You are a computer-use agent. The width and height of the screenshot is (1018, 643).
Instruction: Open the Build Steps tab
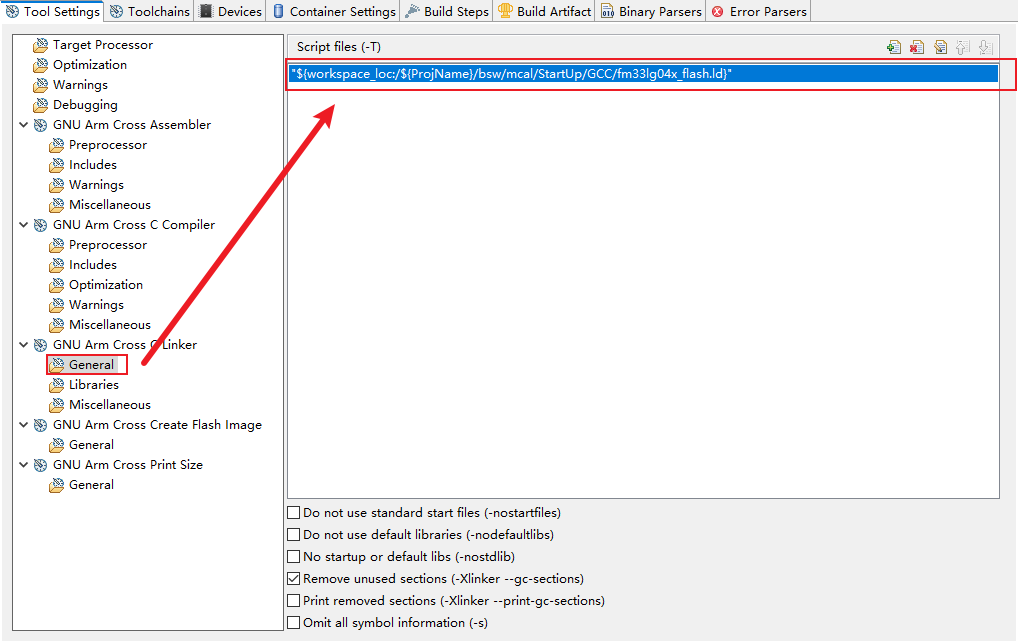(447, 12)
